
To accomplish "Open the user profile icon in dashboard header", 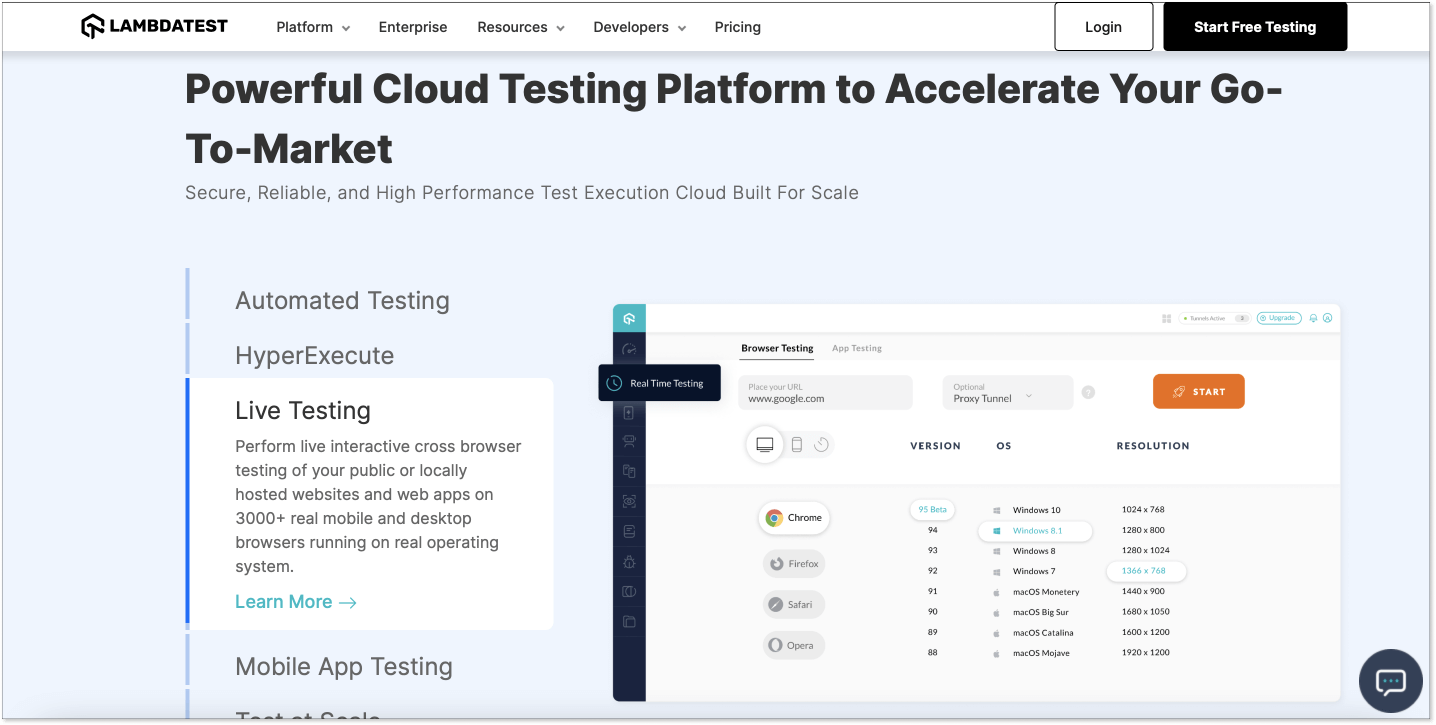I will (x=1328, y=318).
